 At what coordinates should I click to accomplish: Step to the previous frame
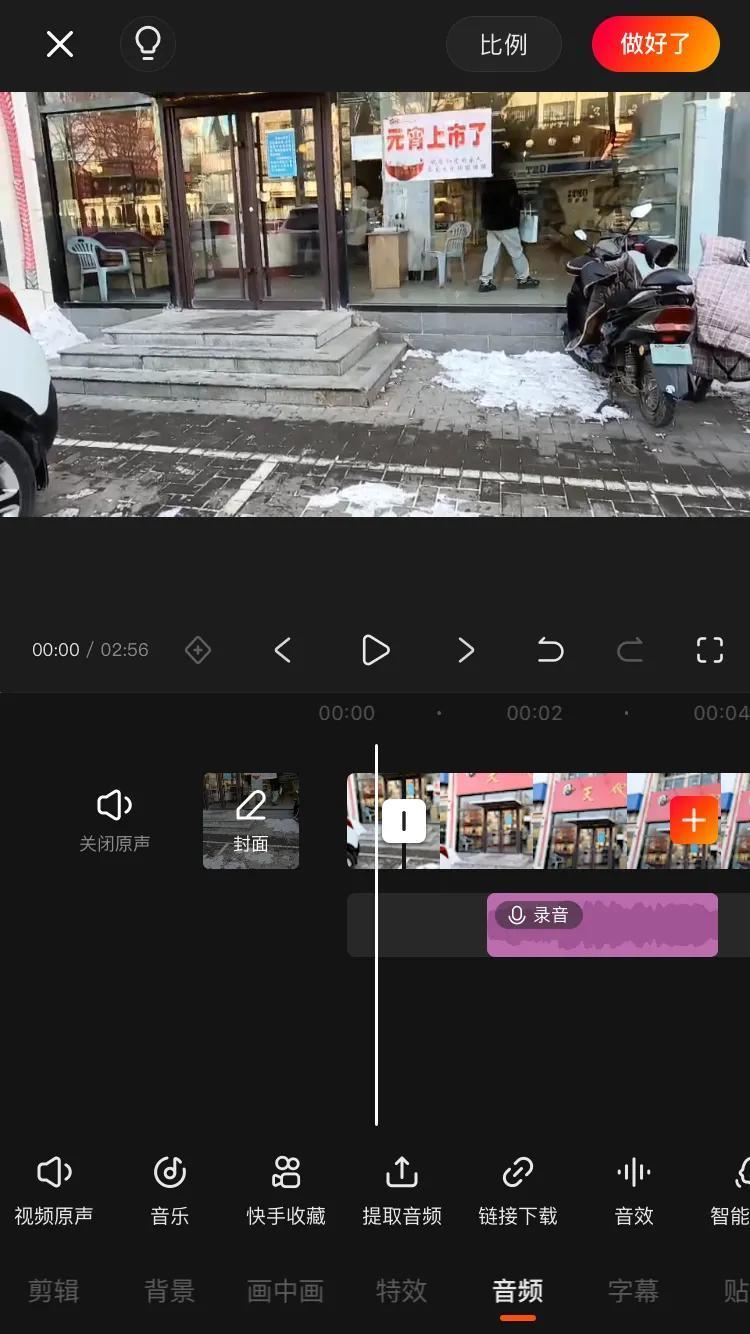(x=283, y=650)
